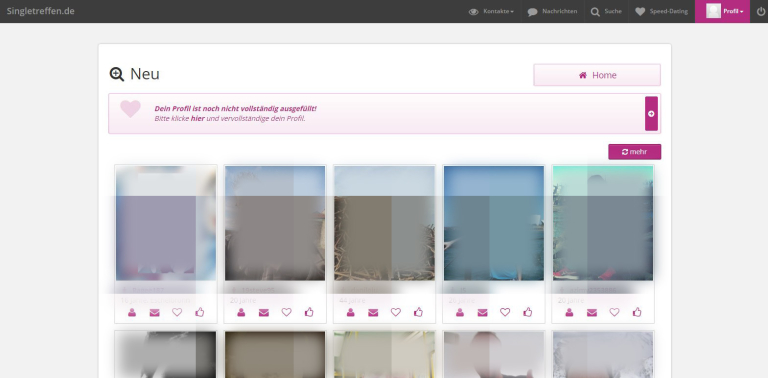
Task: Click heart icon on 10steve05's card
Action: pyautogui.click(x=286, y=312)
